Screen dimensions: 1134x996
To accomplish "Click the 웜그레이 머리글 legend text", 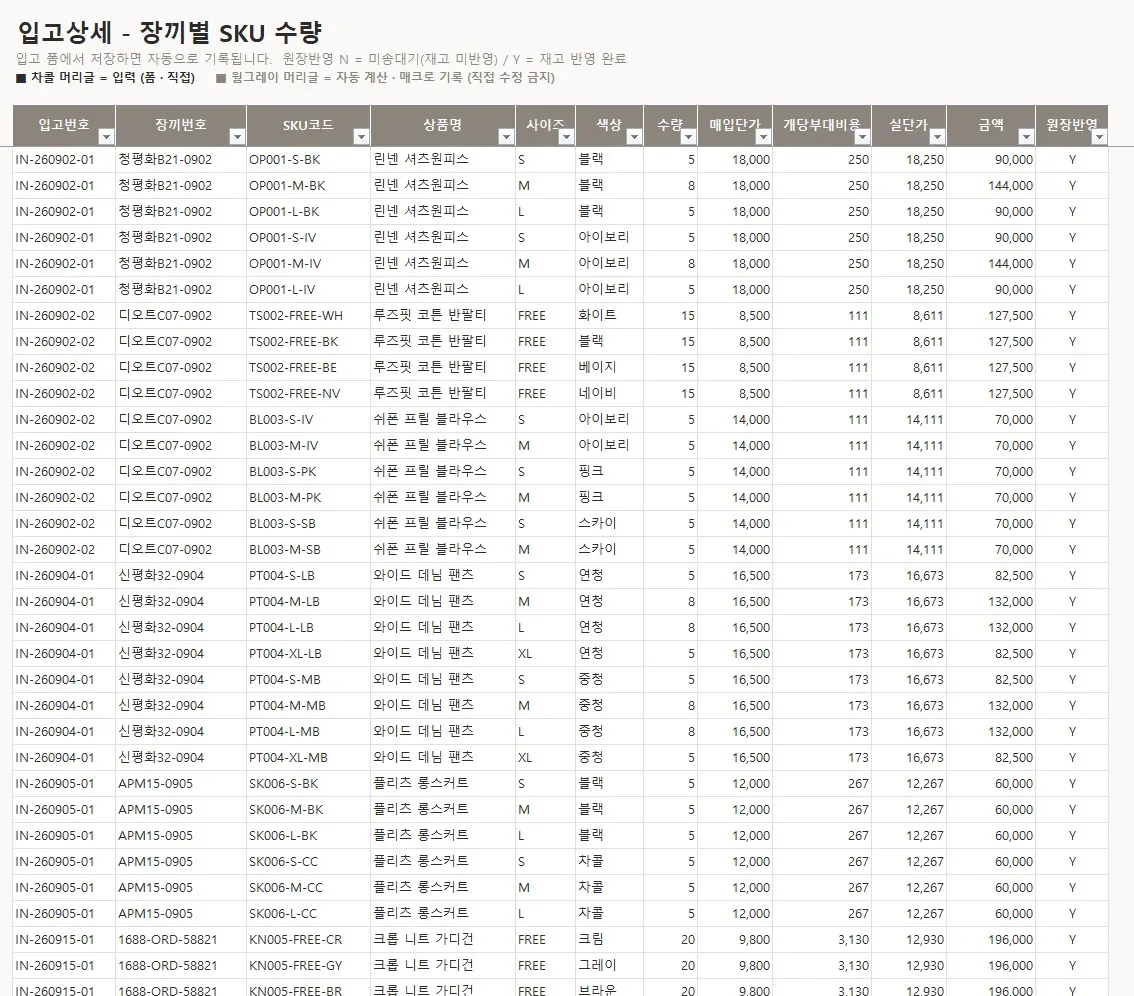I will [385, 77].
